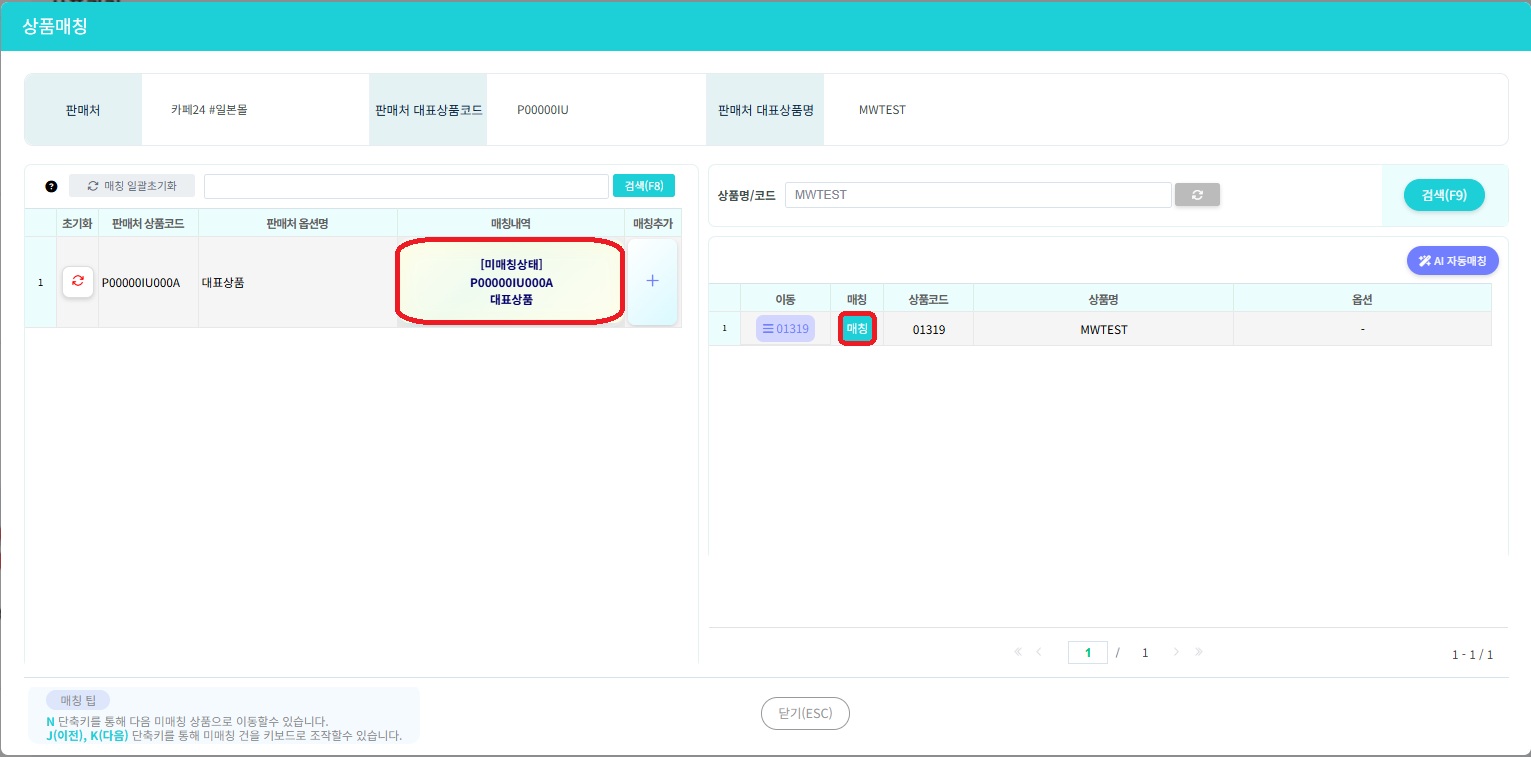
Task: Click 매칭 일괄초기화 button
Action: coord(132,186)
